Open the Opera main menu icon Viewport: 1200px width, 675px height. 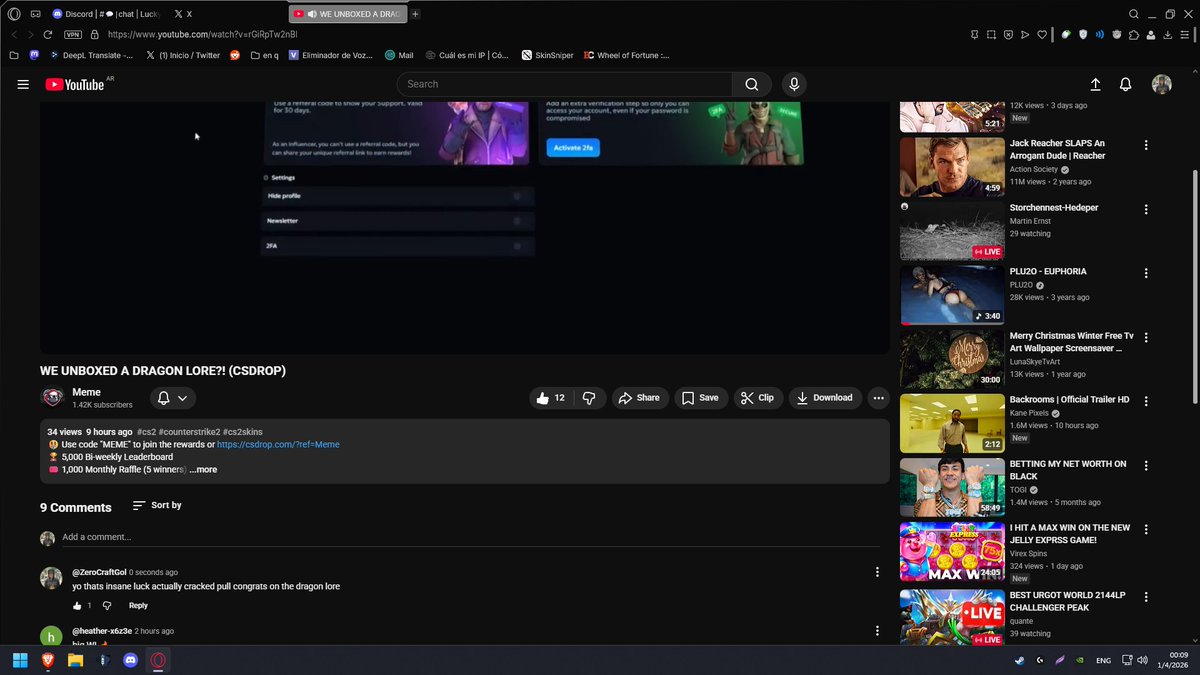pos(14,14)
